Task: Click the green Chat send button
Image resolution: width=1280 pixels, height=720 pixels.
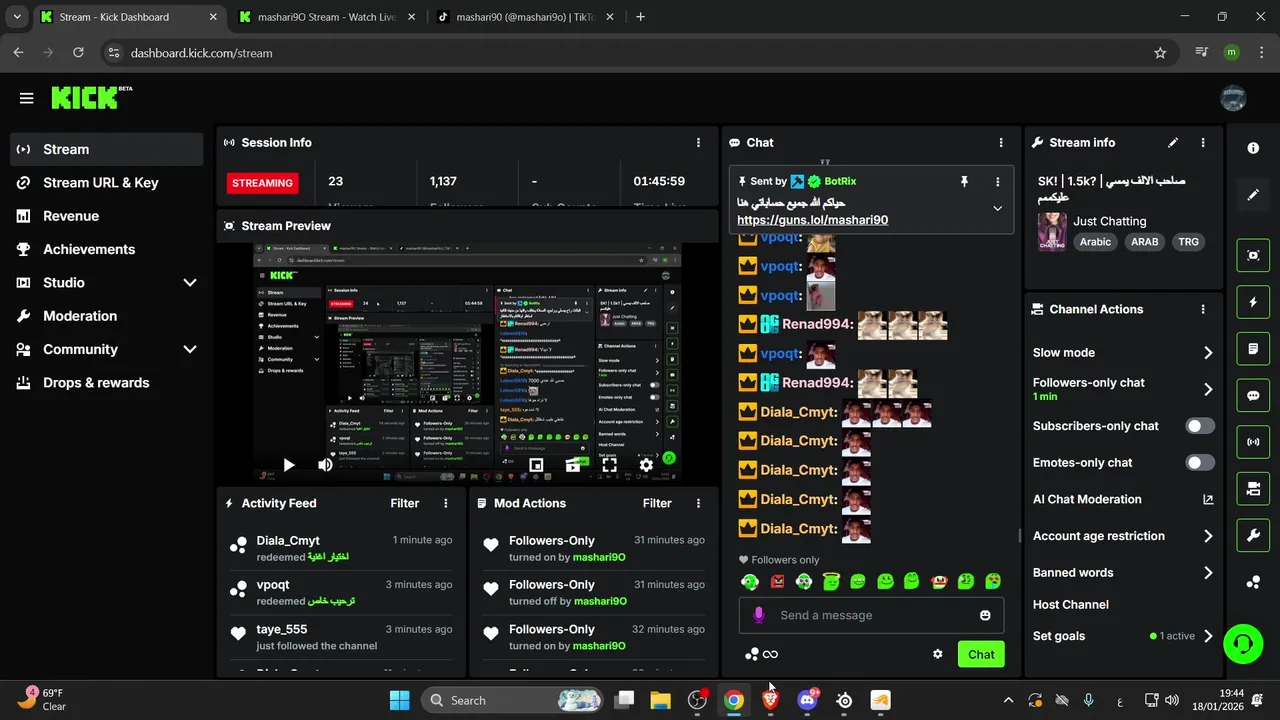Action: (981, 654)
